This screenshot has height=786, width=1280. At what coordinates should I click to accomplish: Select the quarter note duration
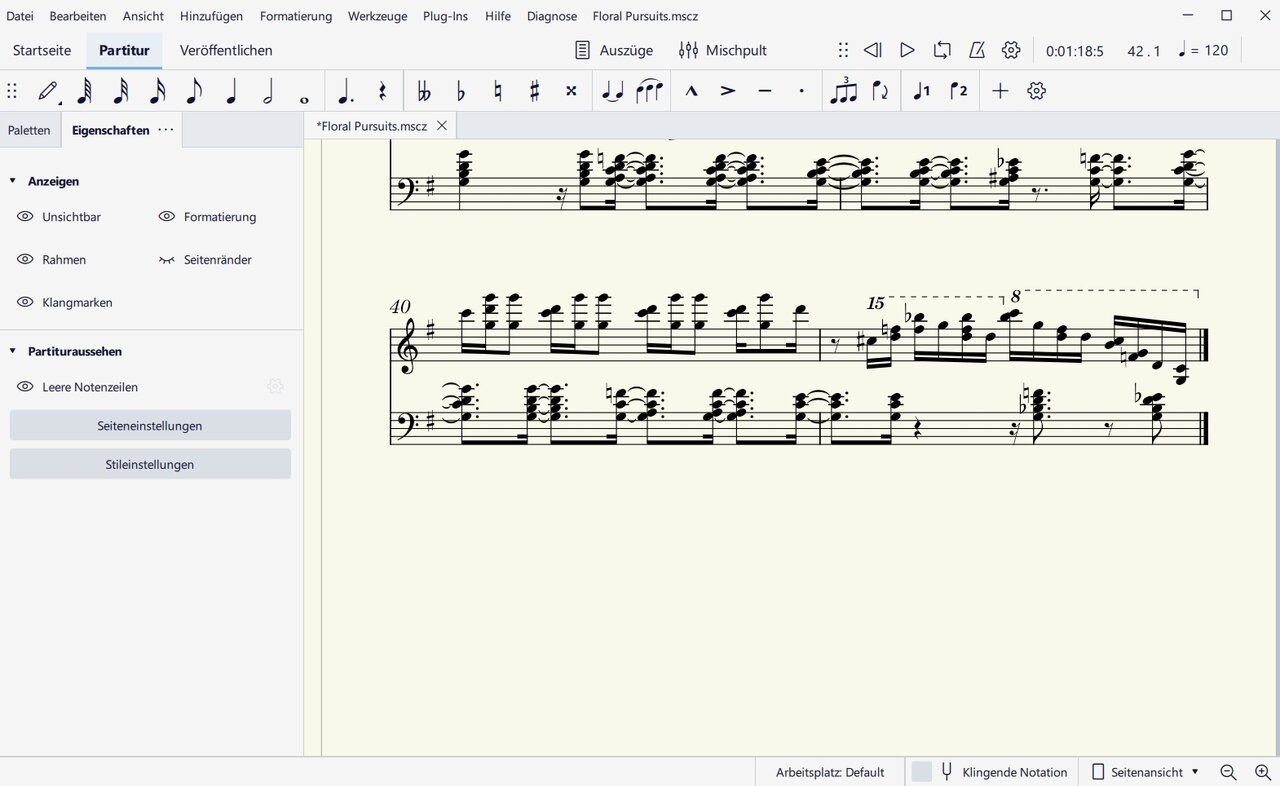click(232, 91)
